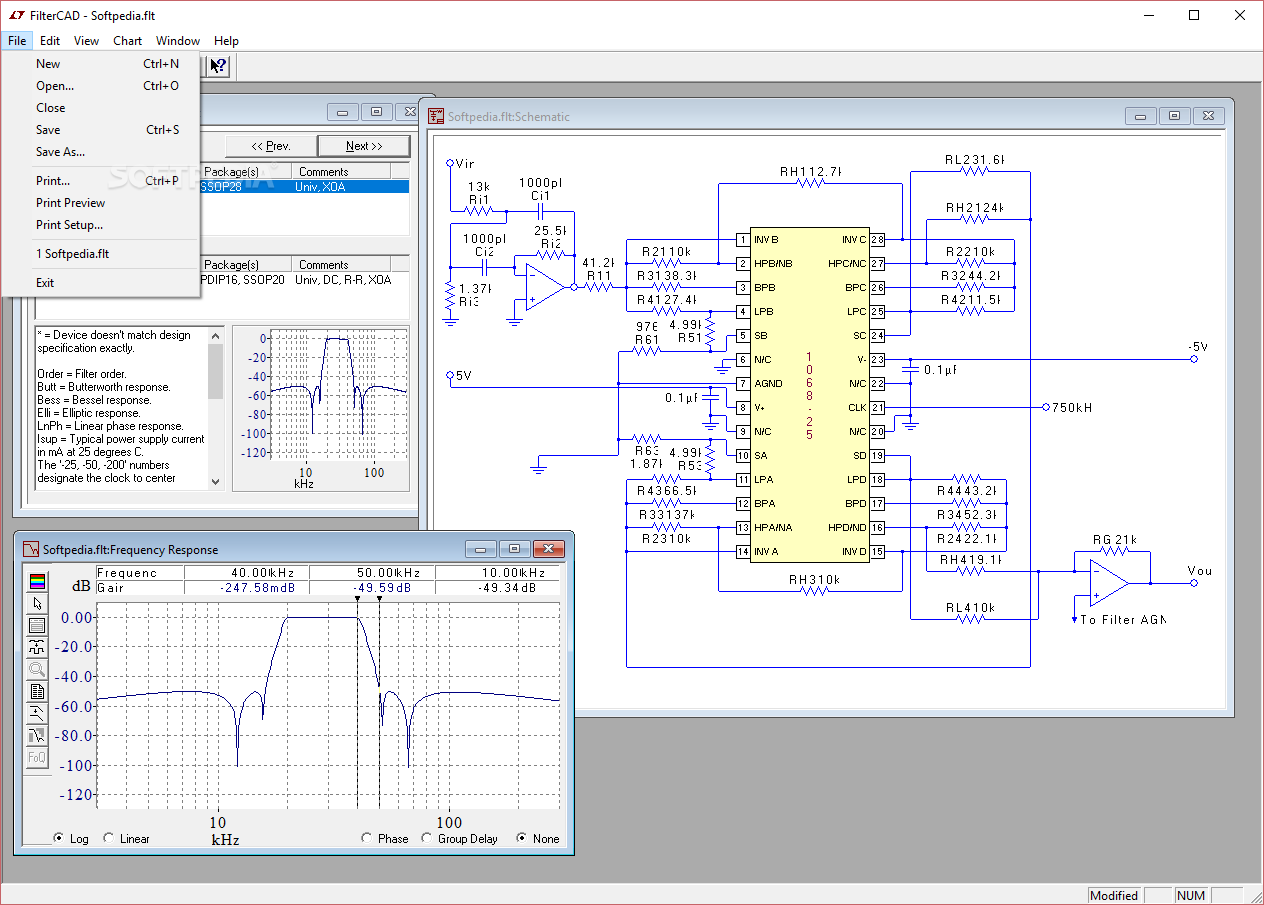The width and height of the screenshot is (1264, 905).
Task: Click the context help arrow-question toolbar icon
Action: 218,66
